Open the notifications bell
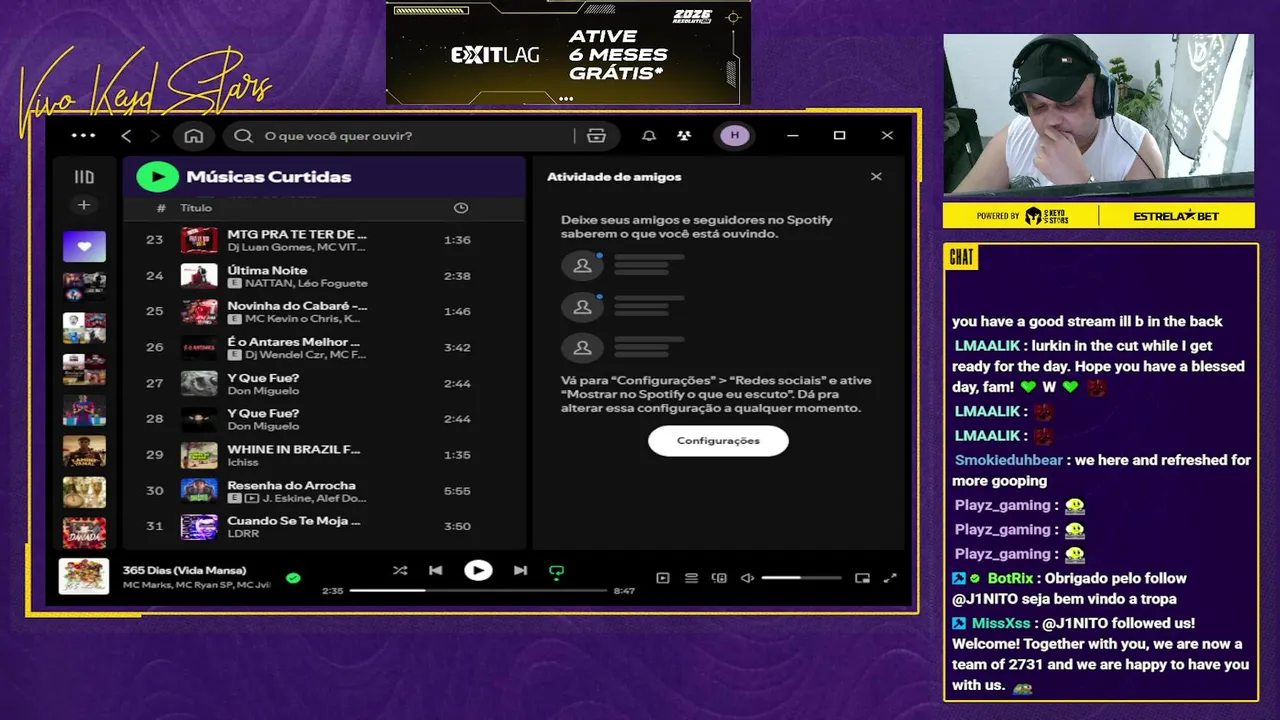The image size is (1280, 720). coord(649,136)
